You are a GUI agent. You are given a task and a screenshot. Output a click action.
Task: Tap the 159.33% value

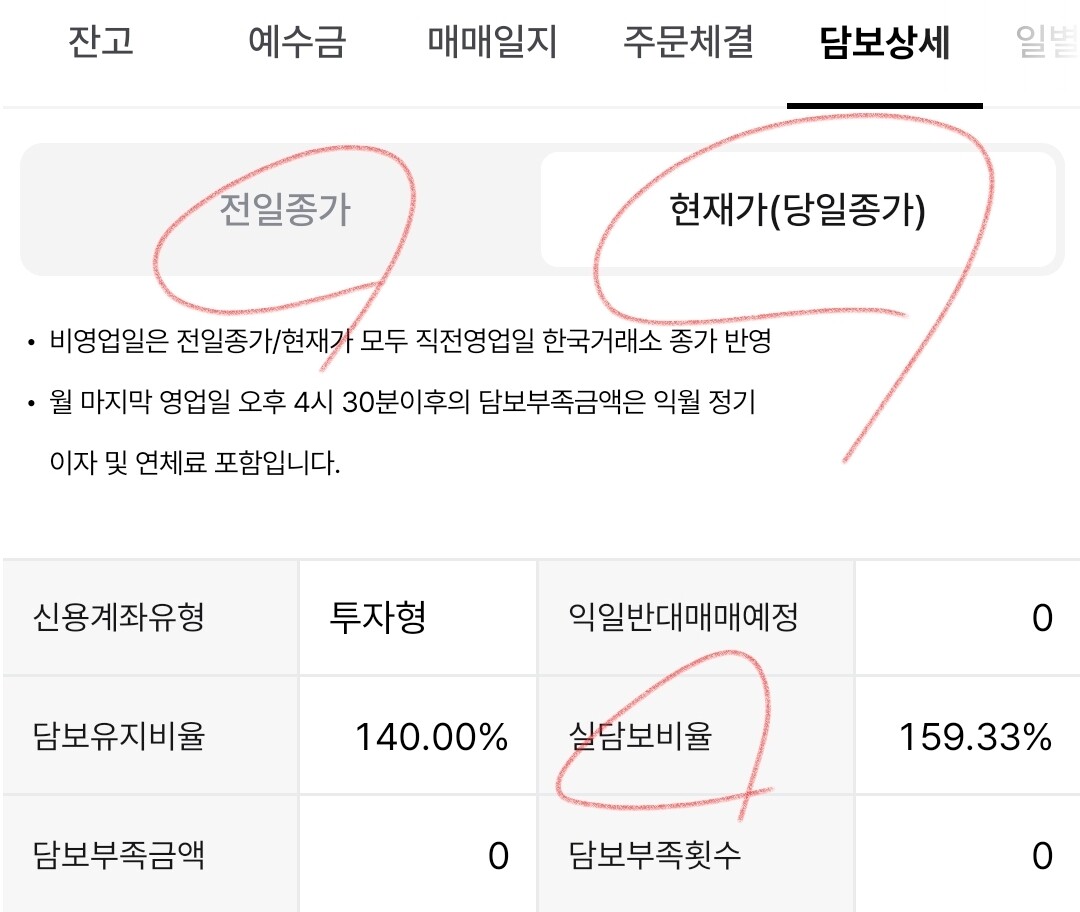975,736
